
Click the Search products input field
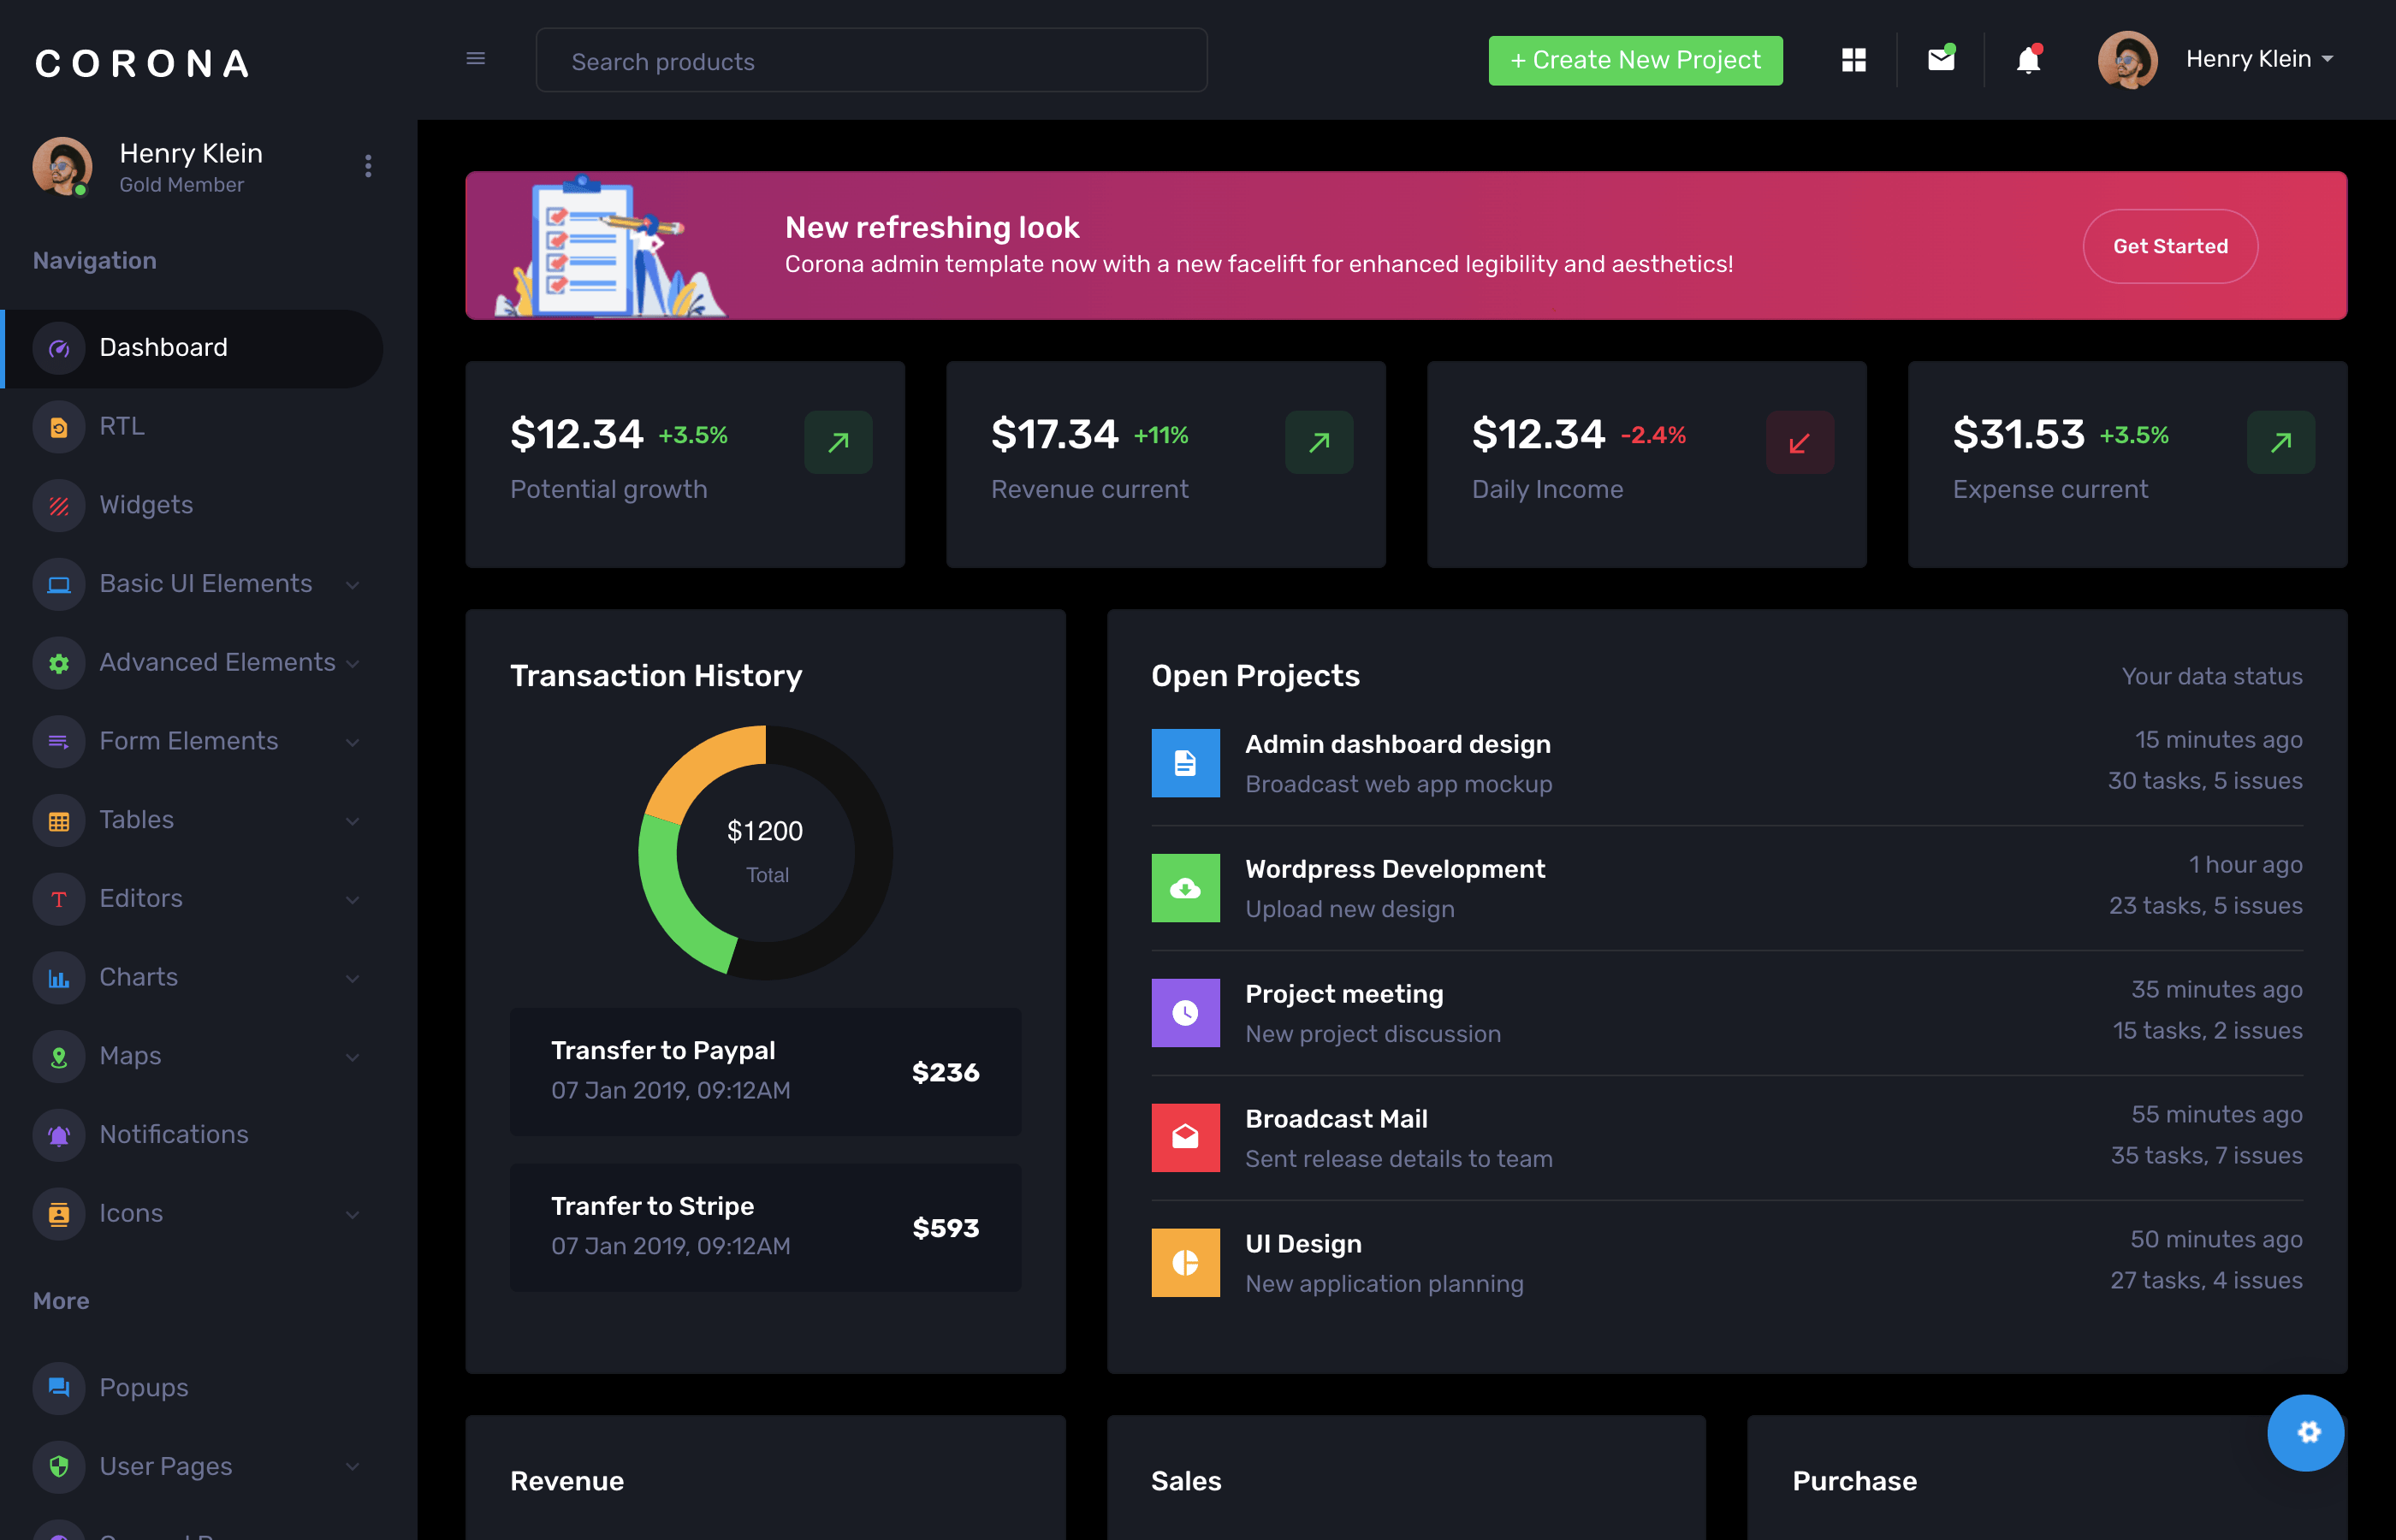(x=871, y=60)
